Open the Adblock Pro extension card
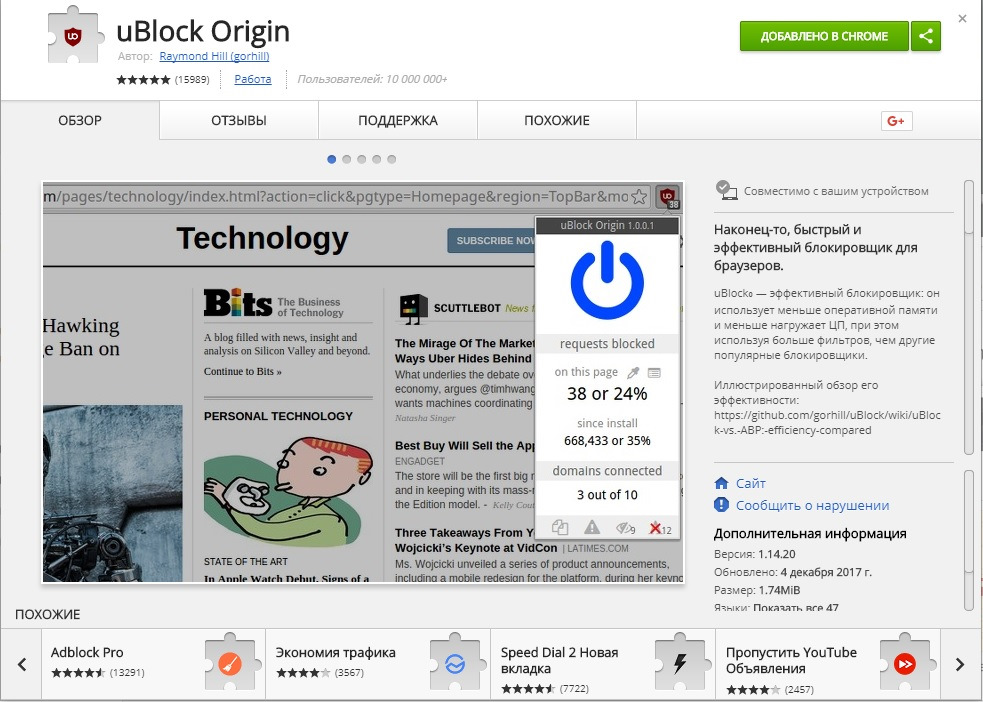 point(153,664)
